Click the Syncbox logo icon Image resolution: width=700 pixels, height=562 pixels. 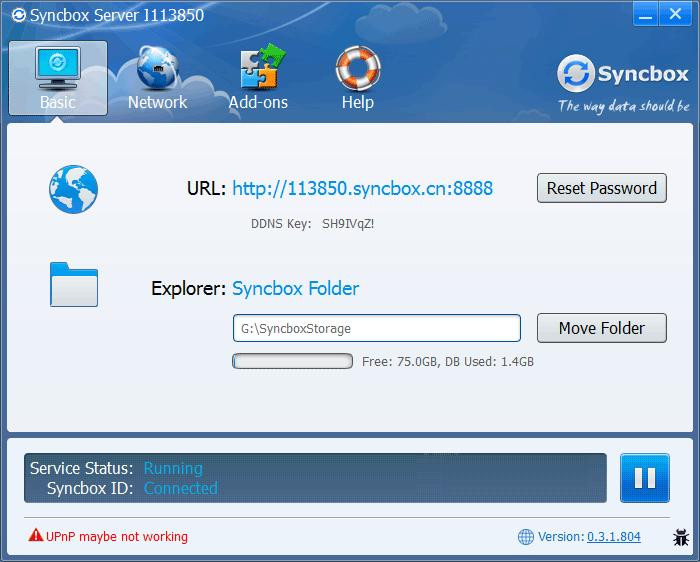coord(576,73)
